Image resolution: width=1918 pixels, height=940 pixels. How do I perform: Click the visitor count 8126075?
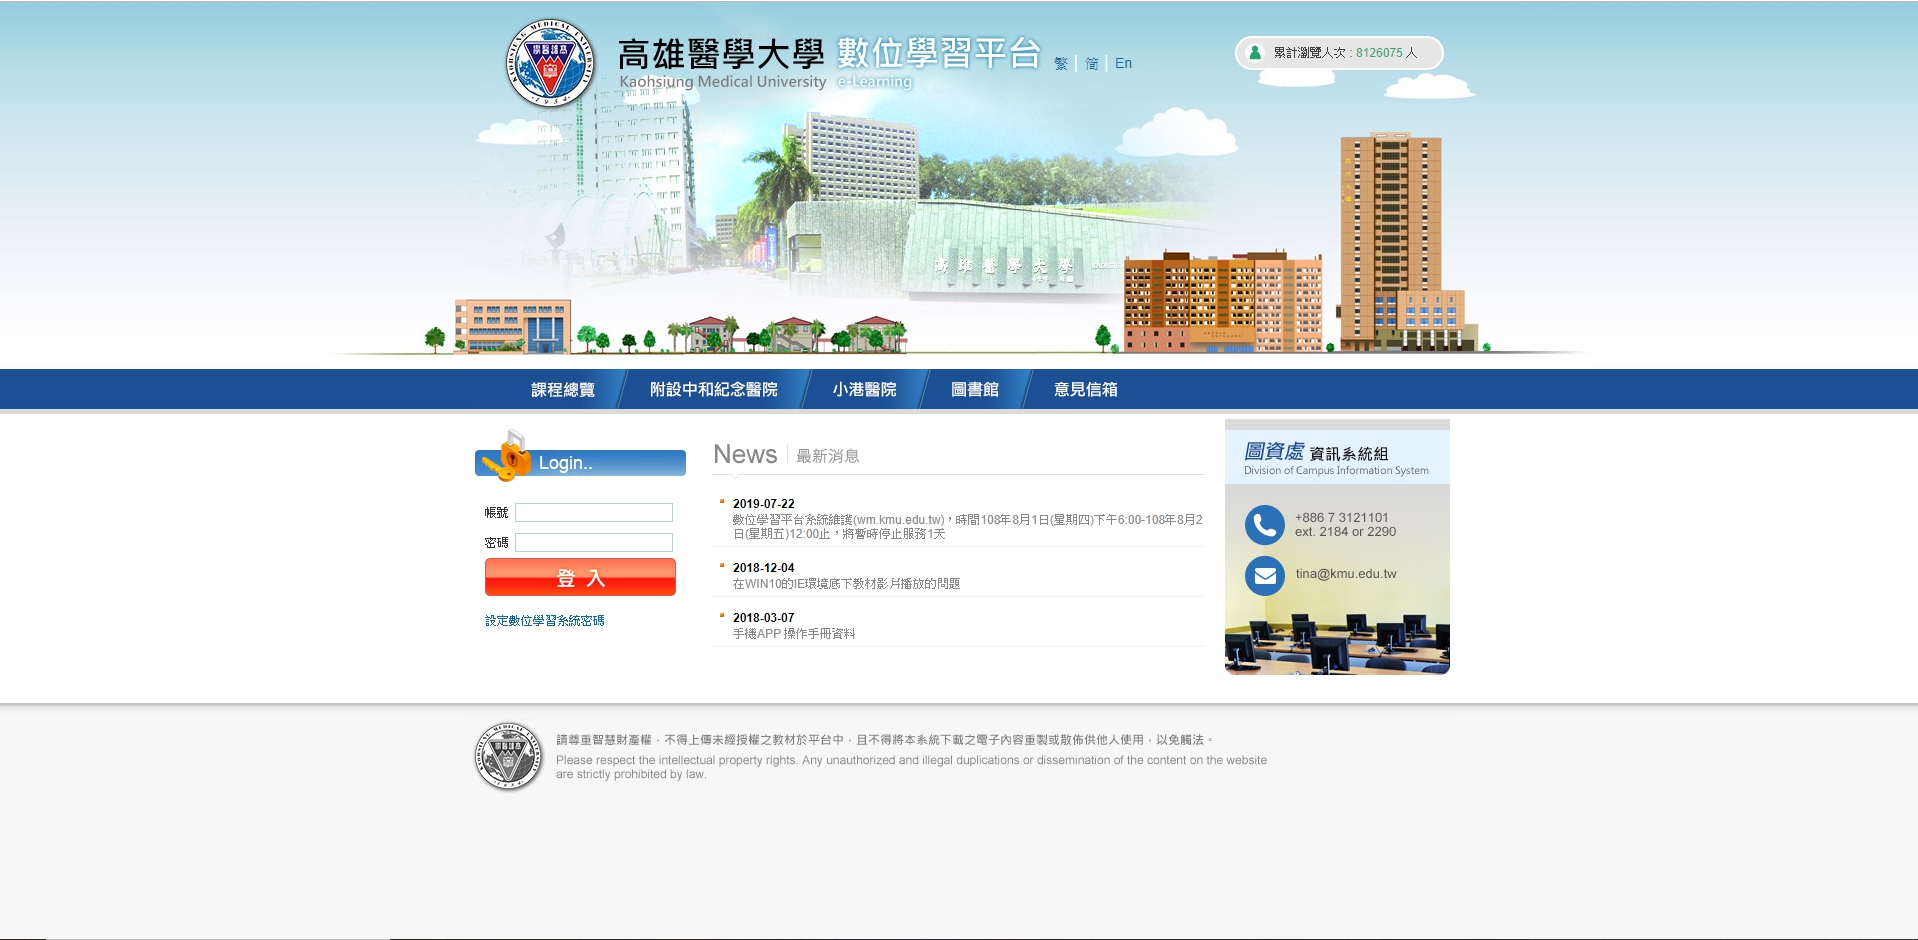pyautogui.click(x=1379, y=53)
